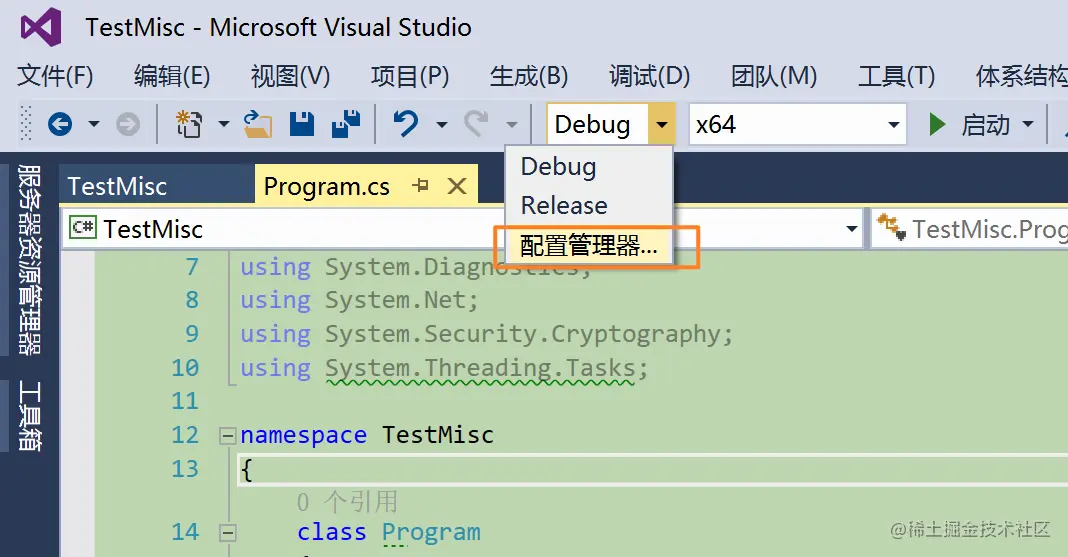Expand the New Project dropdown arrow

223,125
